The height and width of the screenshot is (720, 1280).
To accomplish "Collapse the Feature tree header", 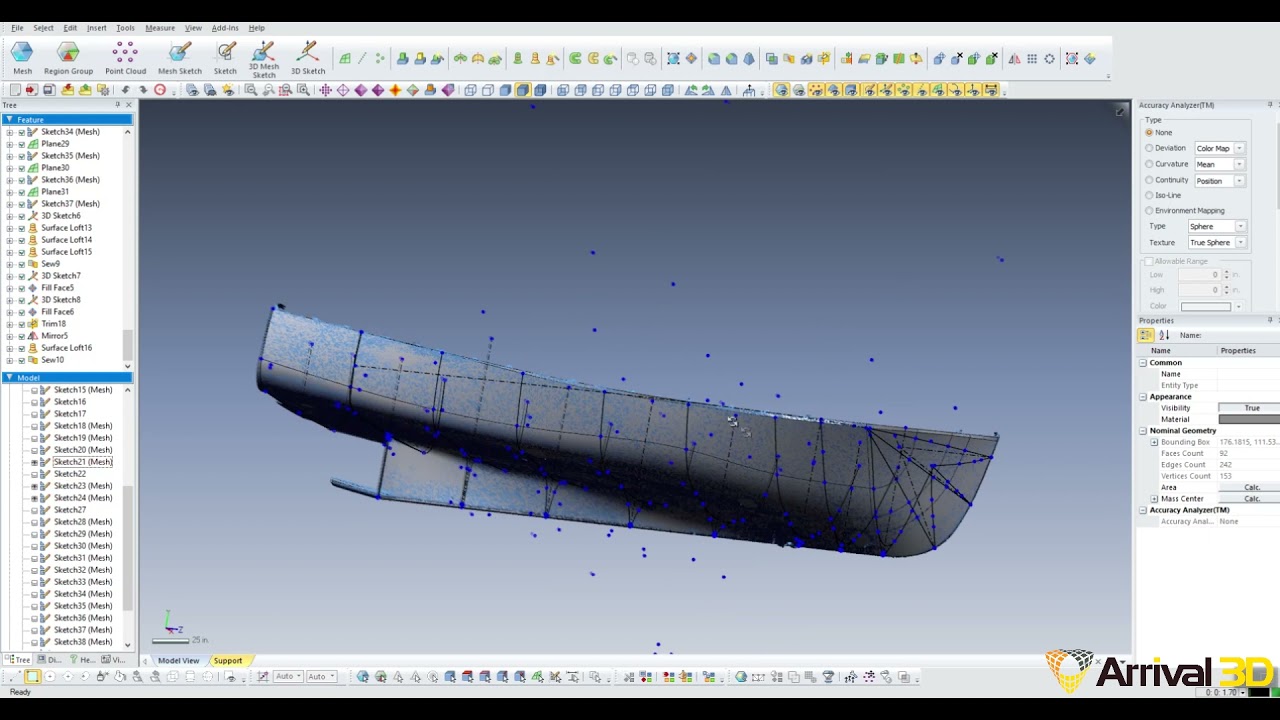I will (9, 119).
